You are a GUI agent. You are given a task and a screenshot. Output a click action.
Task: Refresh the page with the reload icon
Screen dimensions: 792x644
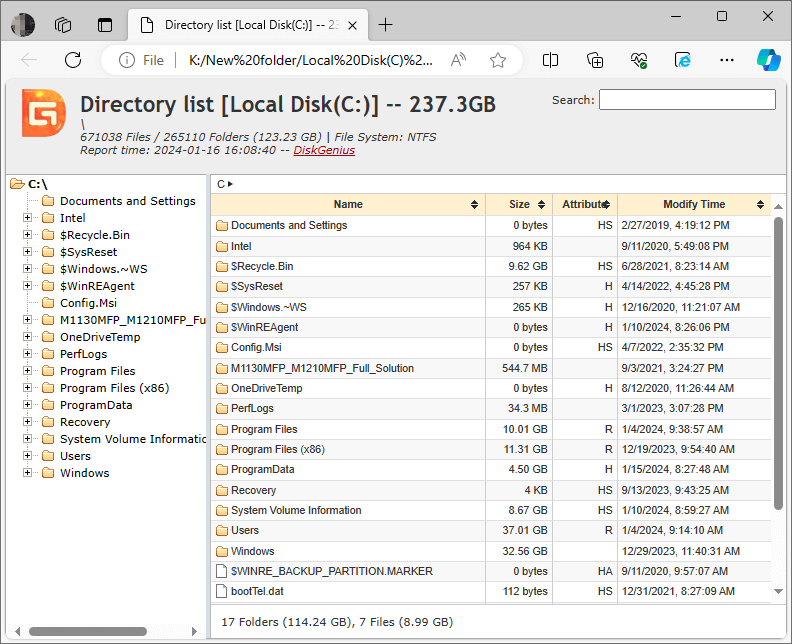pyautogui.click(x=73, y=60)
